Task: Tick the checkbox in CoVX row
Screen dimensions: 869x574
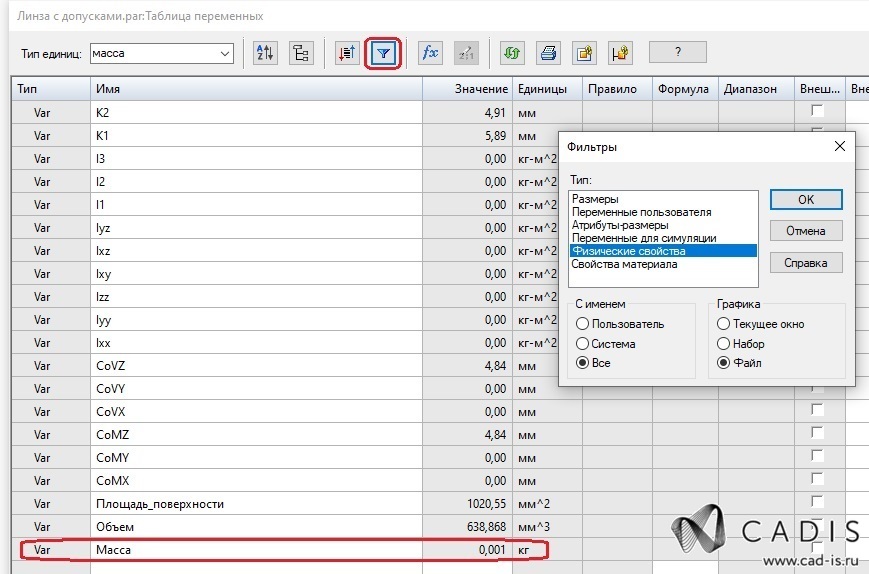Action: (817, 409)
